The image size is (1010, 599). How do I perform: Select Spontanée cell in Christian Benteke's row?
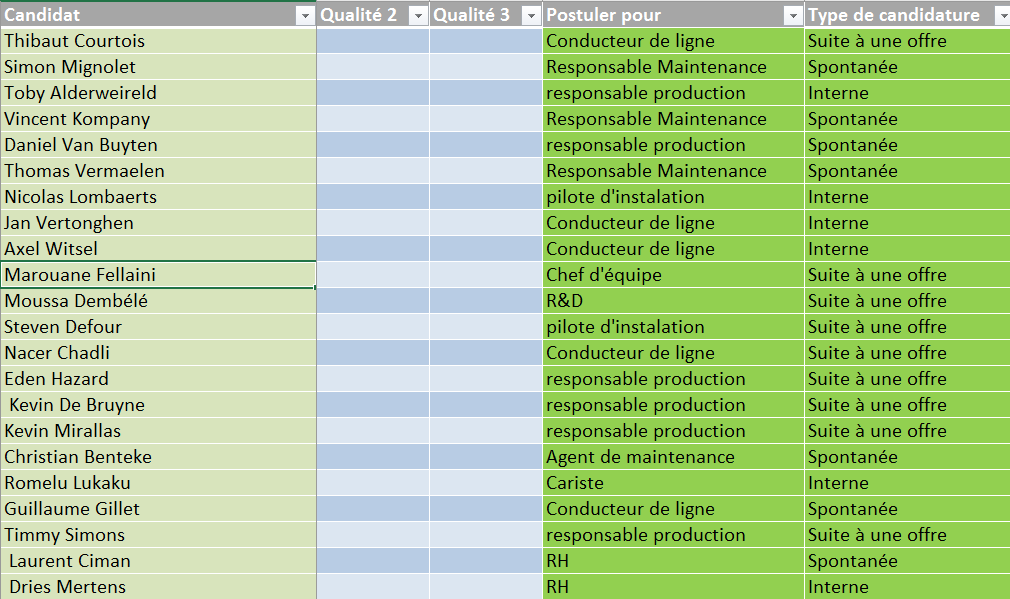pos(906,457)
